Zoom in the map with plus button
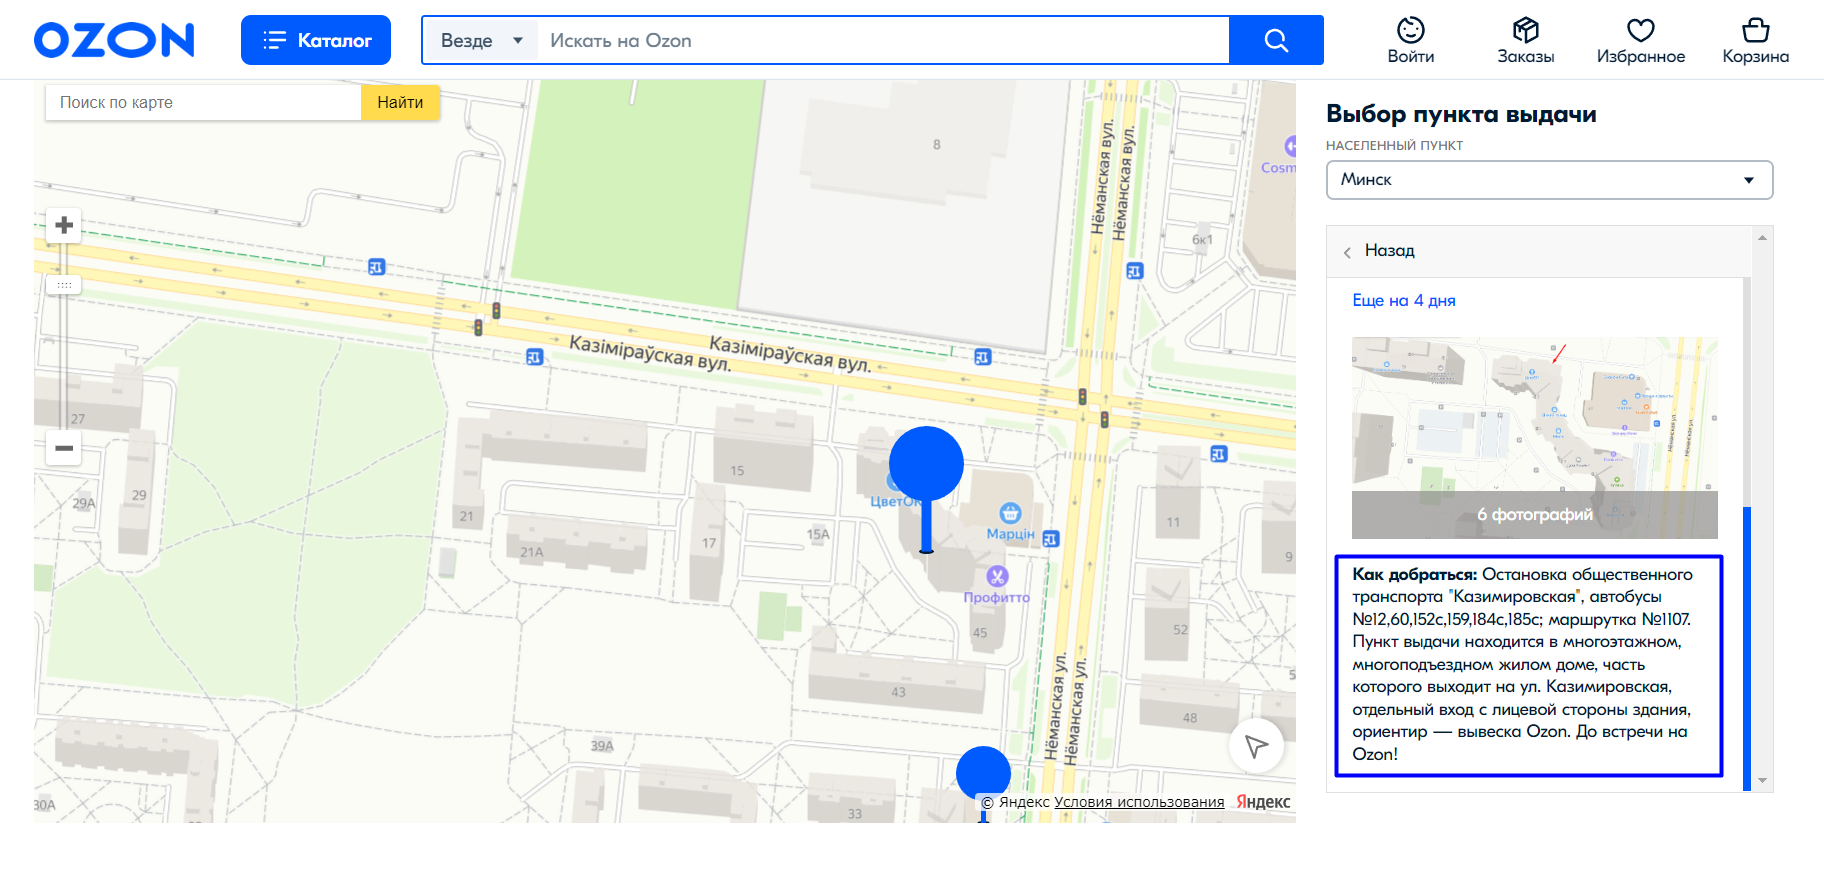Image resolution: width=1824 pixels, height=891 pixels. [x=64, y=225]
